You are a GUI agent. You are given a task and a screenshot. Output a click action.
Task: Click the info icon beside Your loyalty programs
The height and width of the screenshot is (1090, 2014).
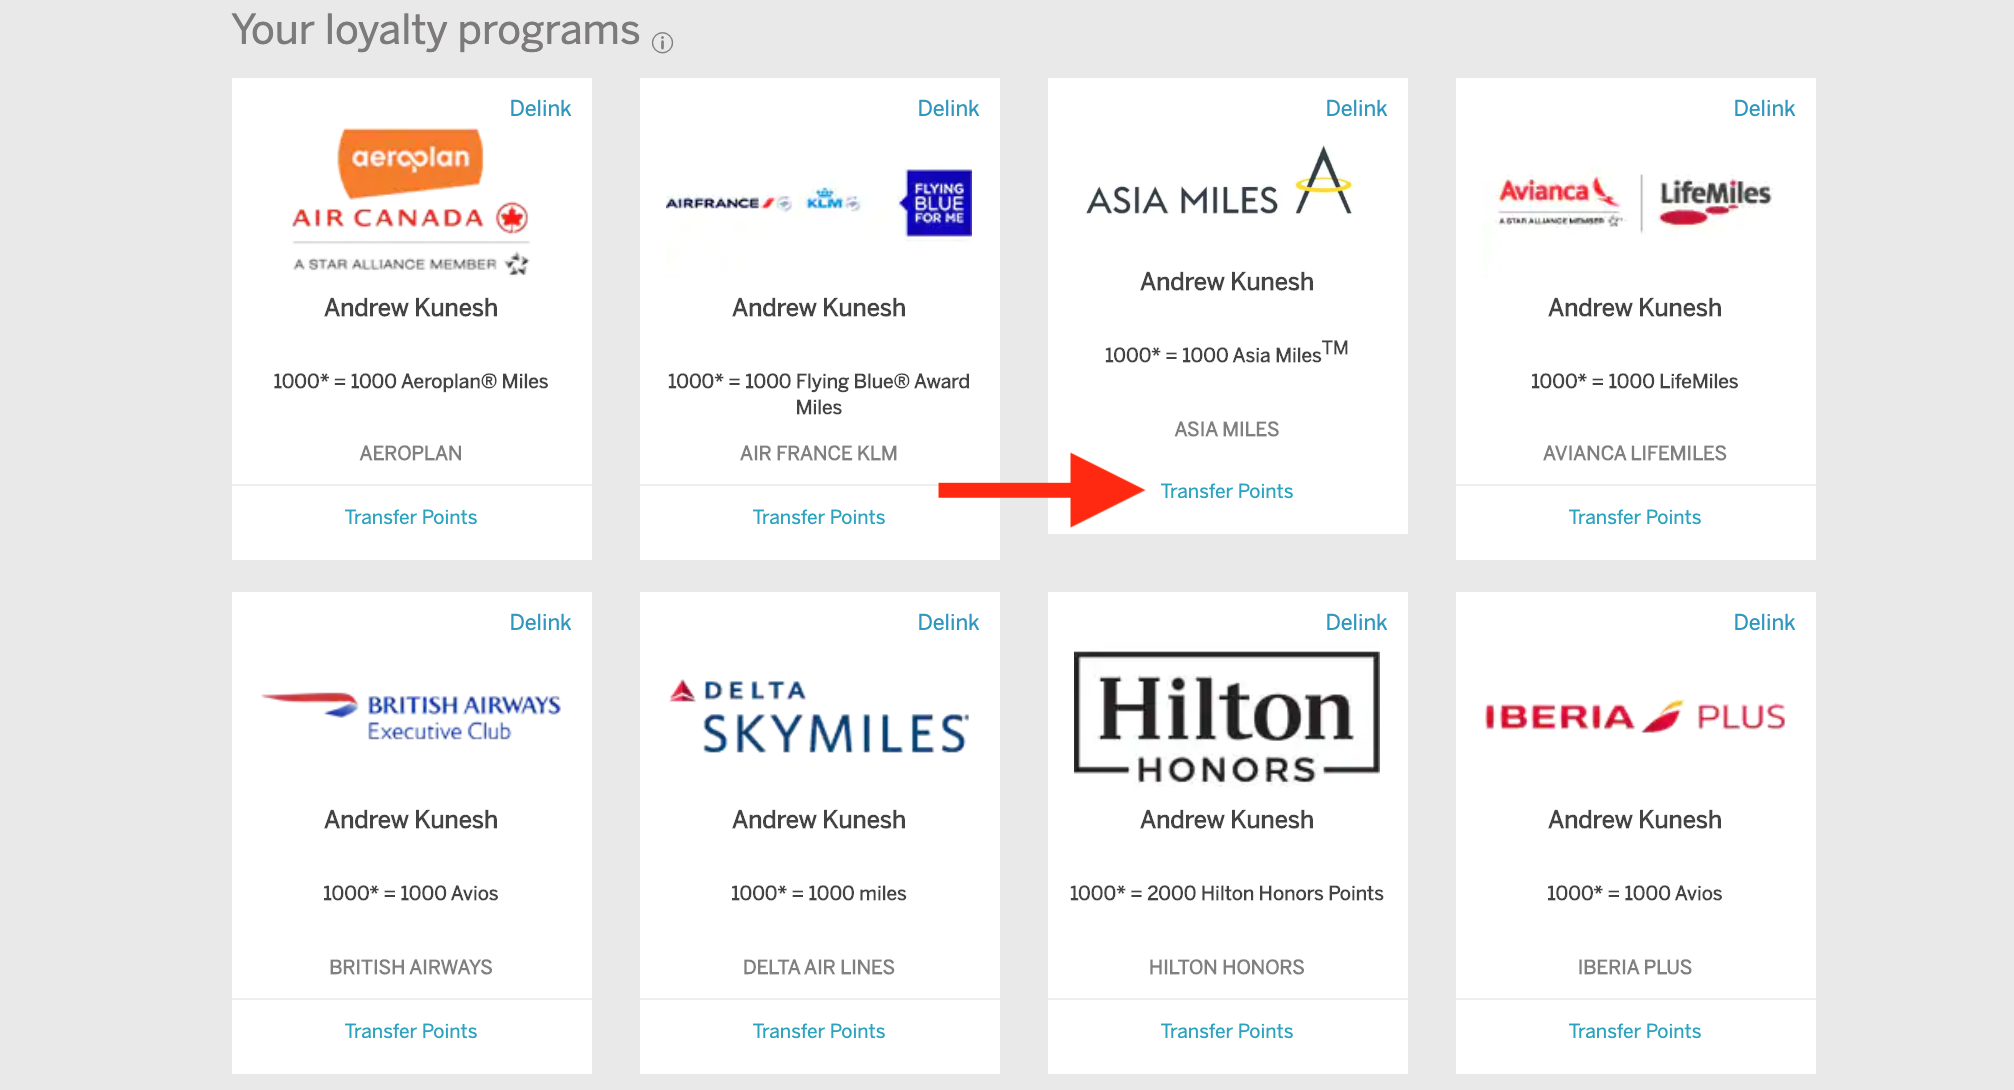click(662, 42)
